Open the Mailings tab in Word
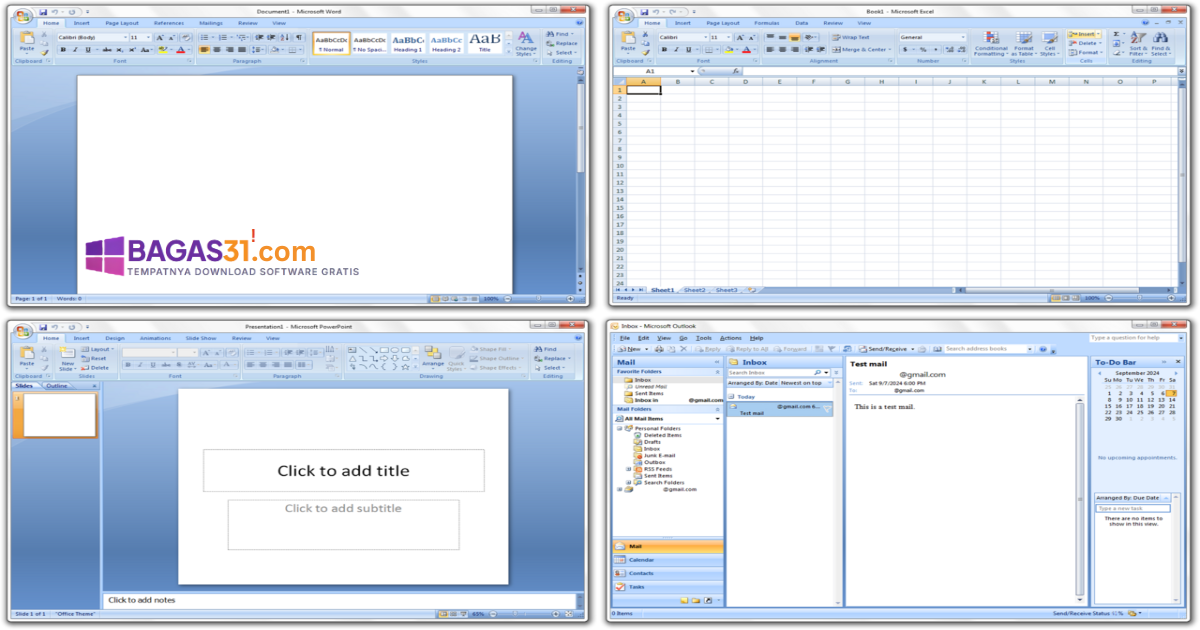Screen dimensions: 1200x630 211,23
